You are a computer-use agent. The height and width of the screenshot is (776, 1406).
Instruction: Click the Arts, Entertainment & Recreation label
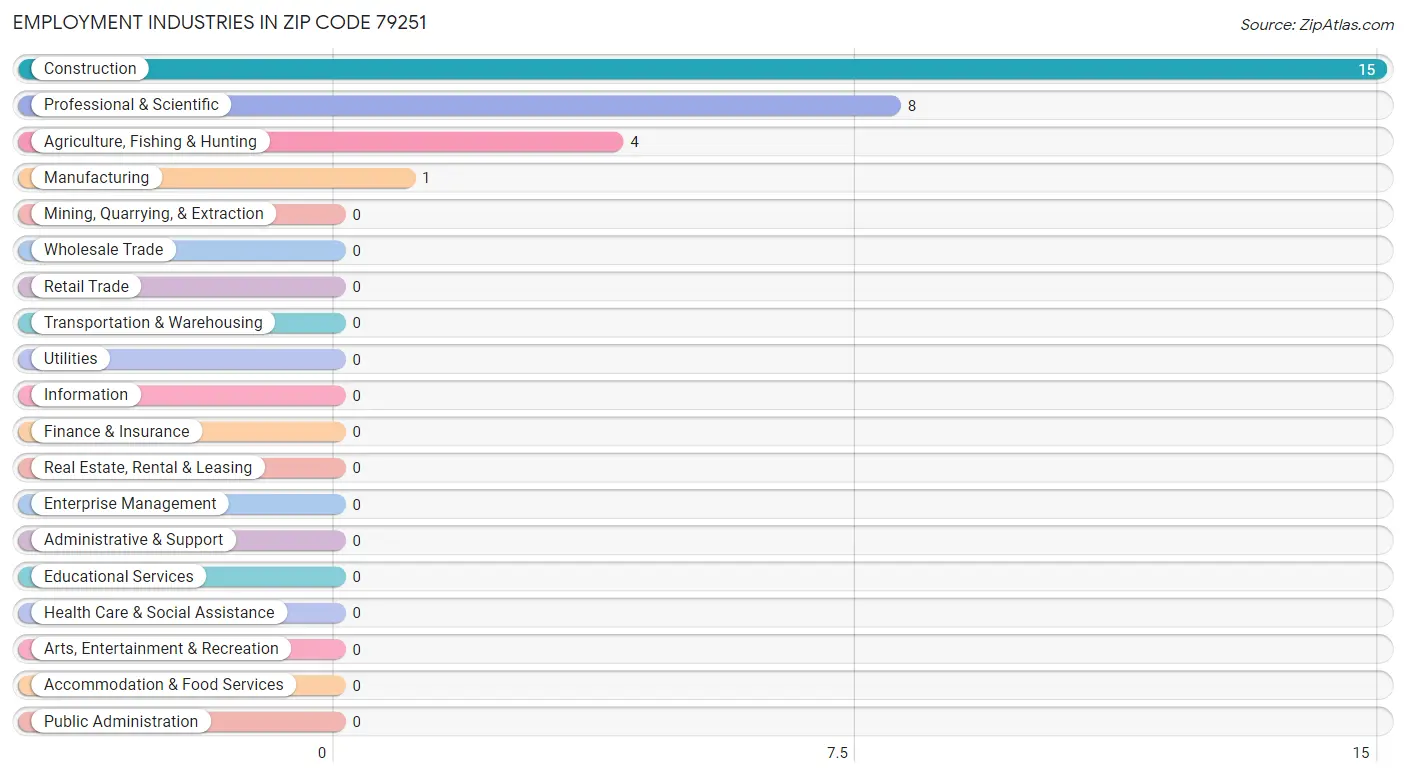click(x=161, y=649)
